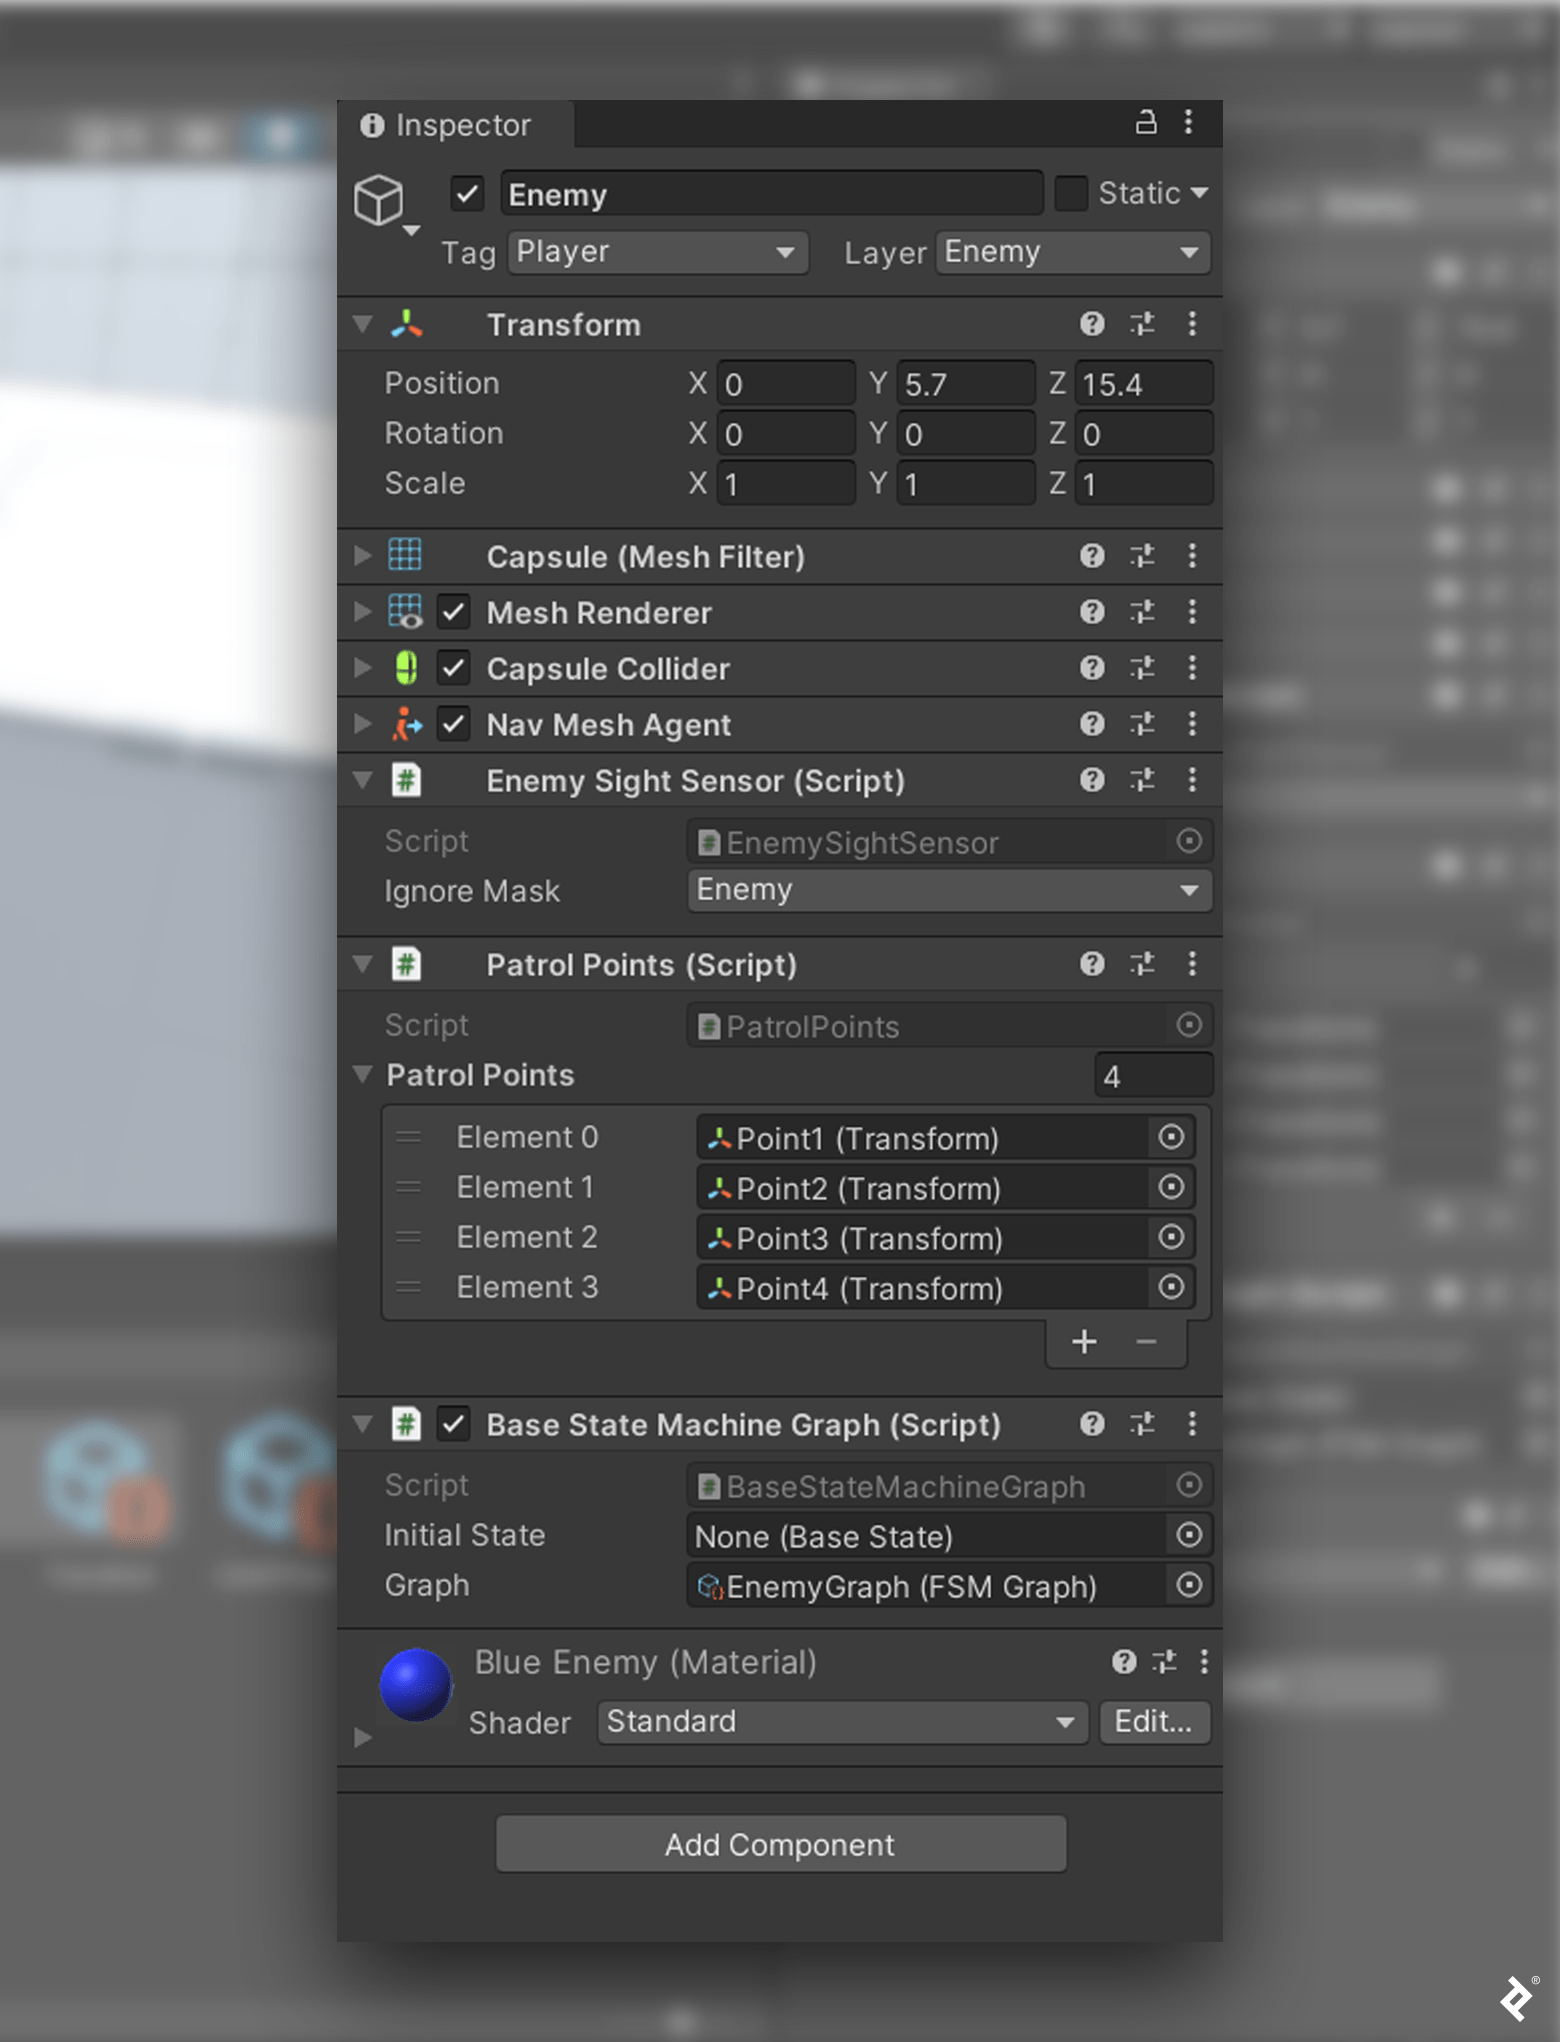Open the Layer dropdown showing Enemy
Viewport: 1560px width, 2042px height.
[1073, 252]
